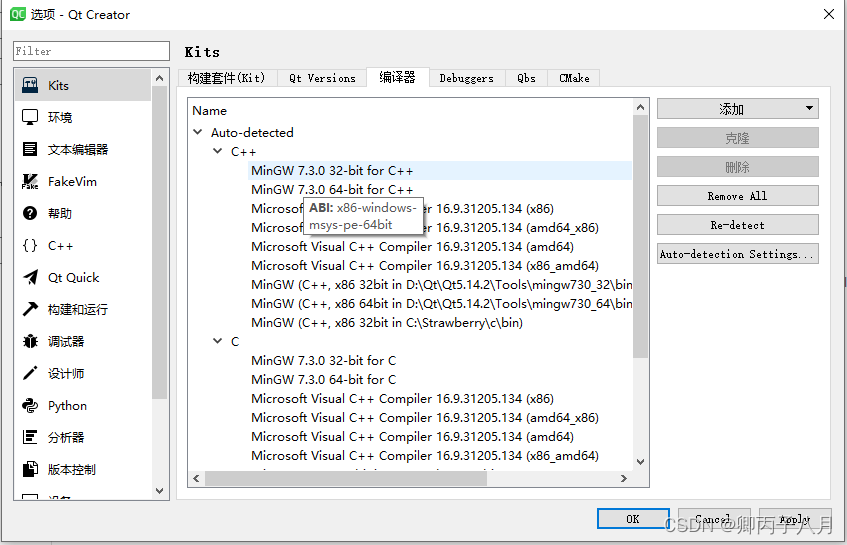
Task: Click inside the Filter input field
Action: tap(91, 51)
